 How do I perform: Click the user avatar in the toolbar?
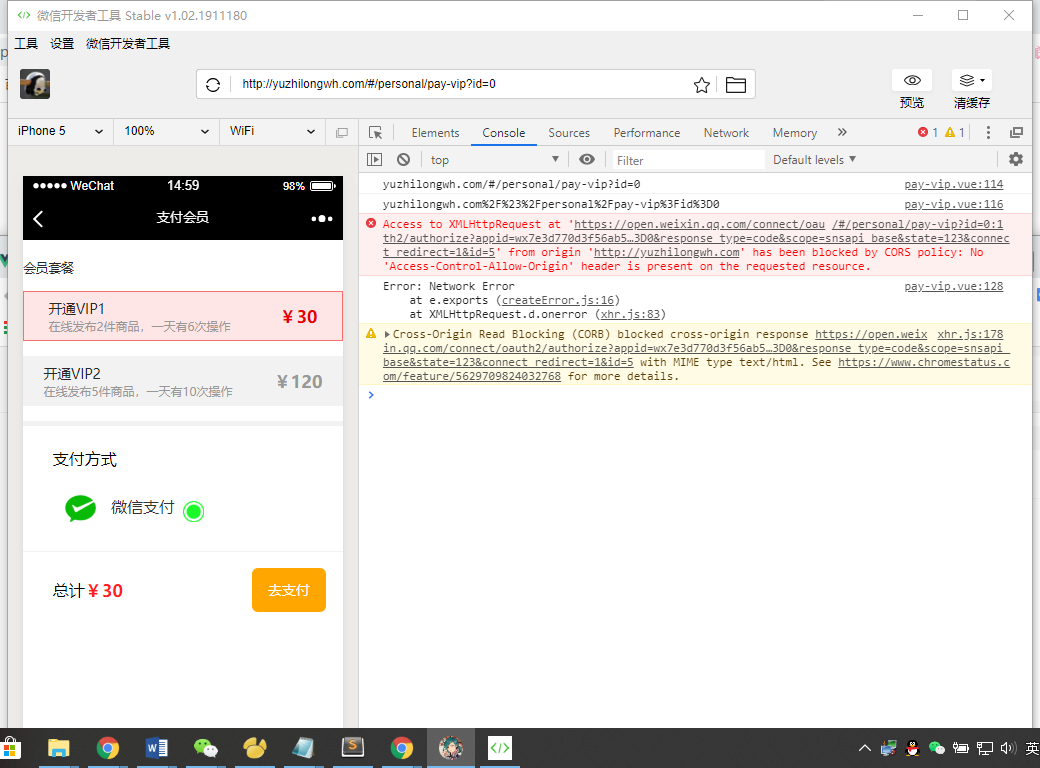[x=35, y=84]
